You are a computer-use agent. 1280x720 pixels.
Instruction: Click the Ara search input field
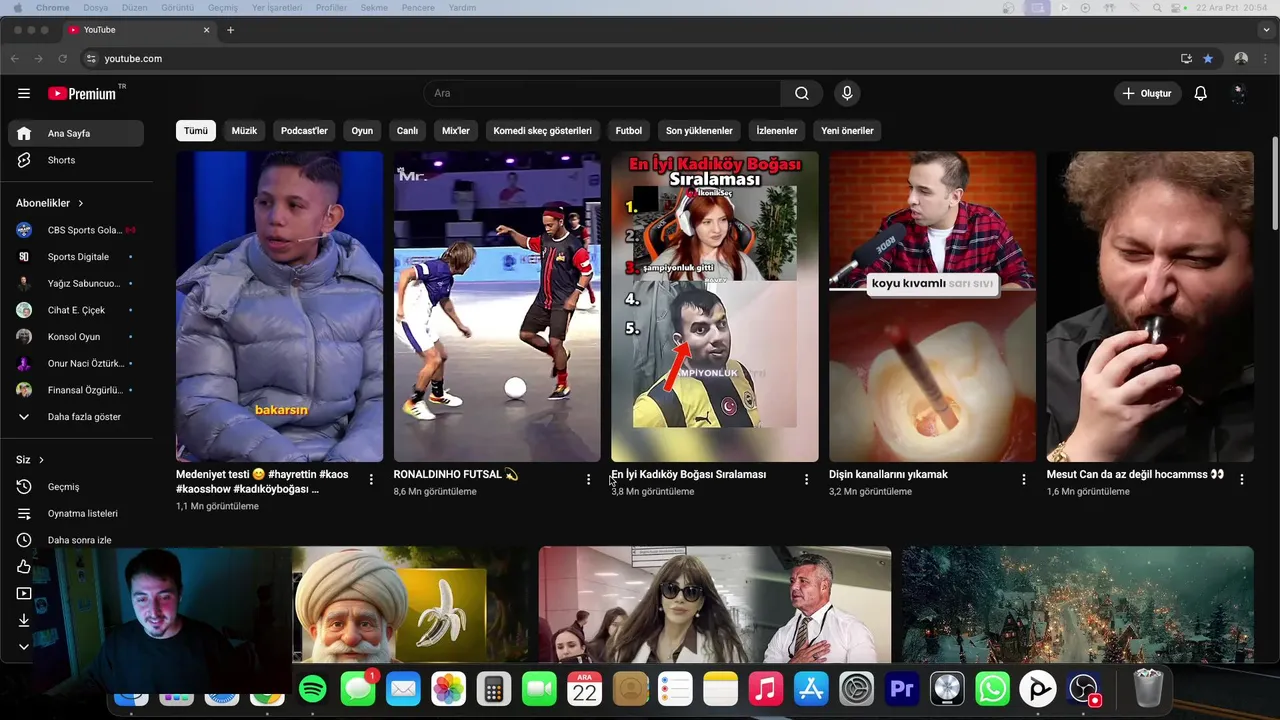(602, 93)
